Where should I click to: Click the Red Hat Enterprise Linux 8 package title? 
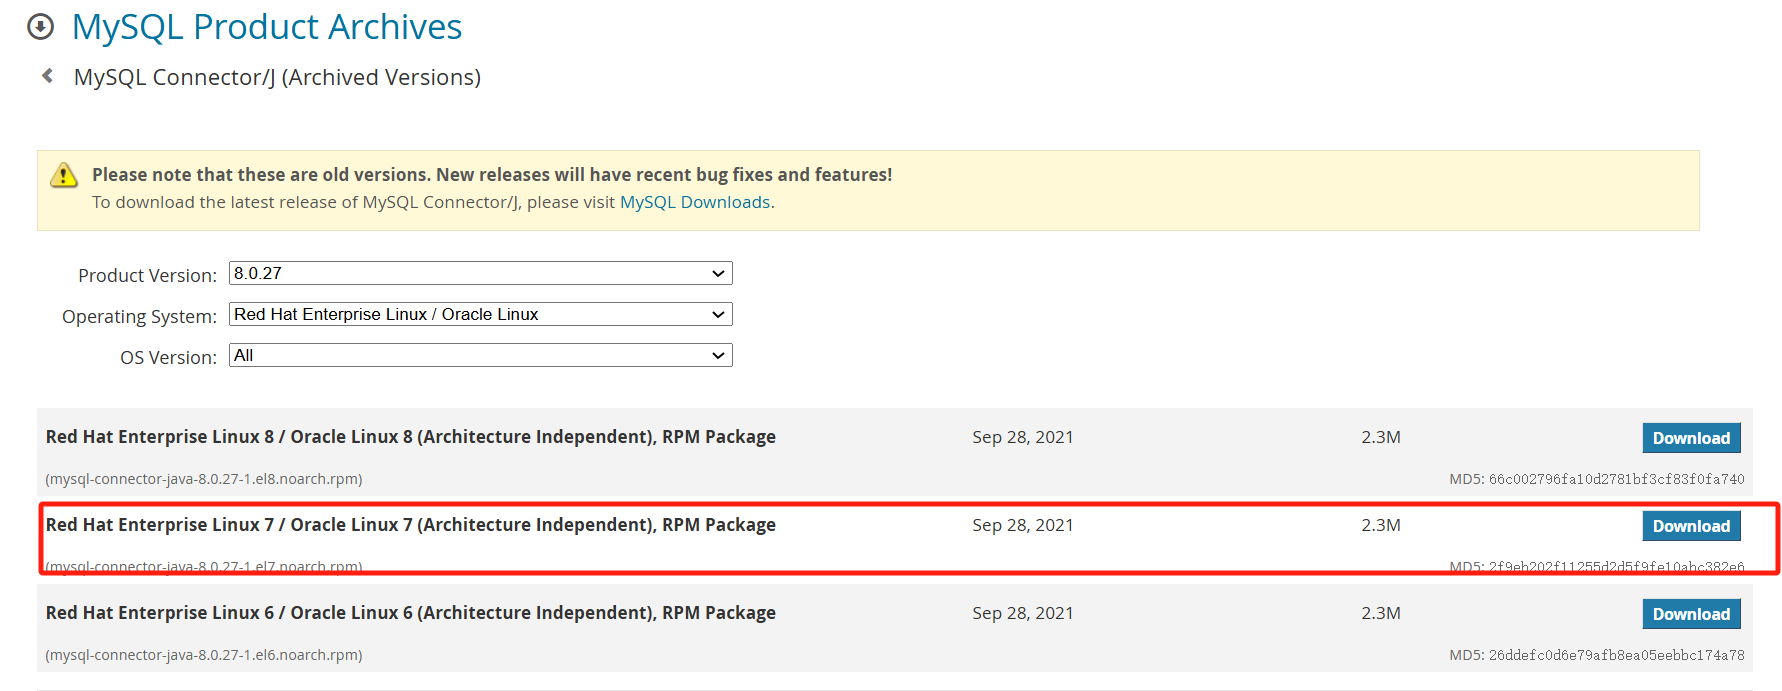click(411, 437)
